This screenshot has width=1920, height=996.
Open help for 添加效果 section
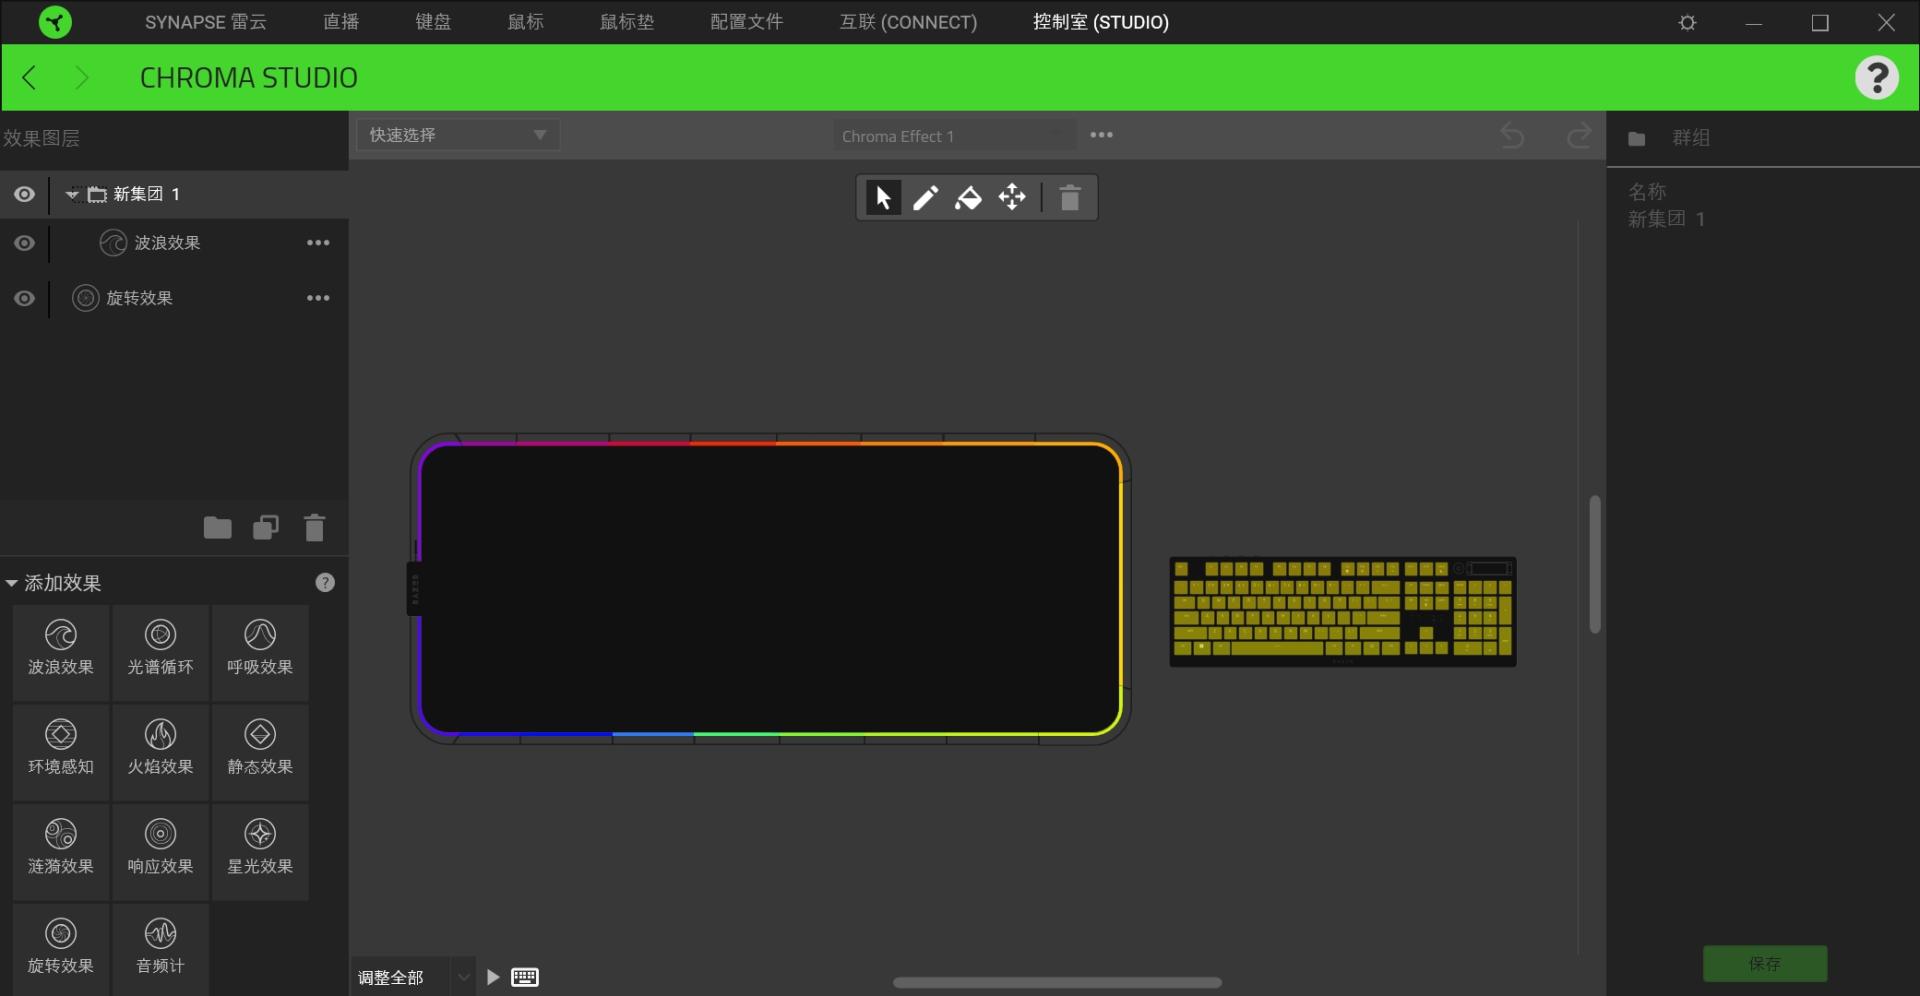click(325, 582)
